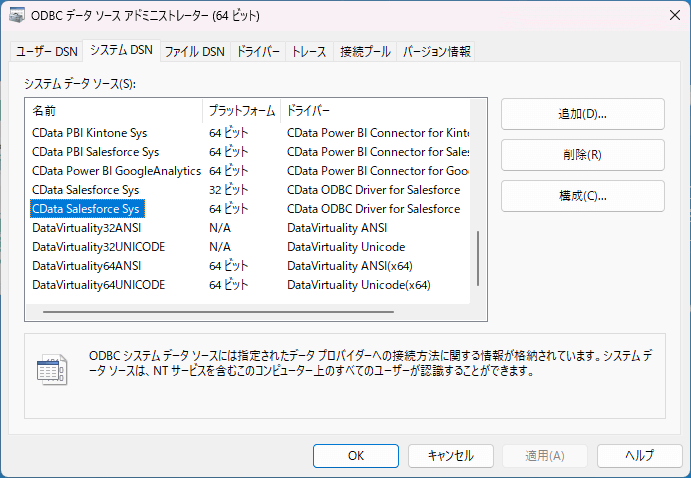Image resolution: width=691 pixels, height=478 pixels.
Task: Click the キャンセル button
Action: (x=450, y=455)
